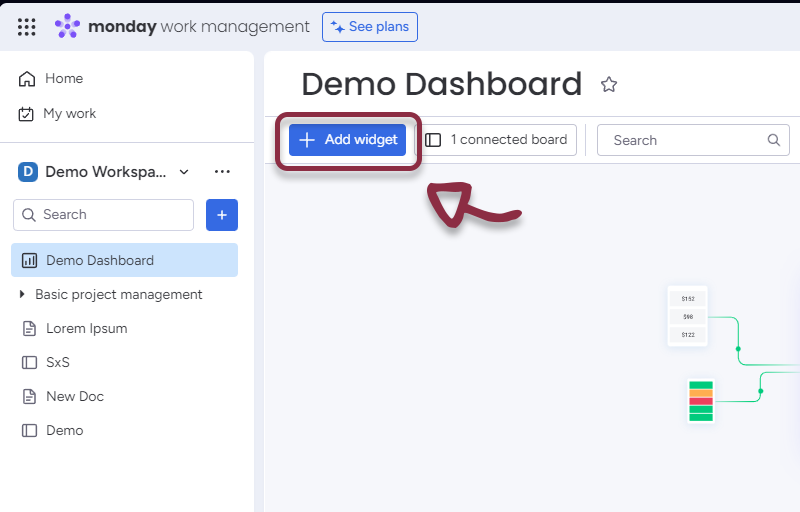Image resolution: width=800 pixels, height=512 pixels.
Task: Select Demo Dashboard in the sidebar
Action: pyautogui.click(x=100, y=261)
